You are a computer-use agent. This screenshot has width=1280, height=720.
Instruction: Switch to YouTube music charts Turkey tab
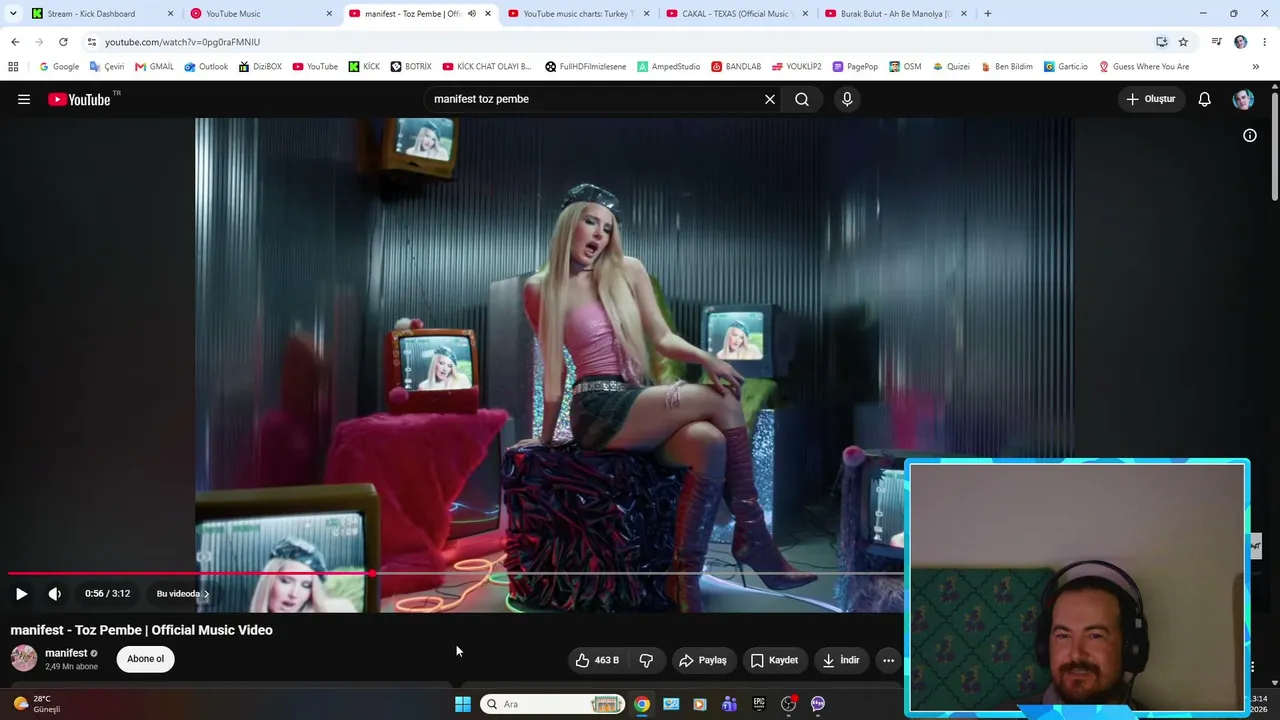(579, 14)
